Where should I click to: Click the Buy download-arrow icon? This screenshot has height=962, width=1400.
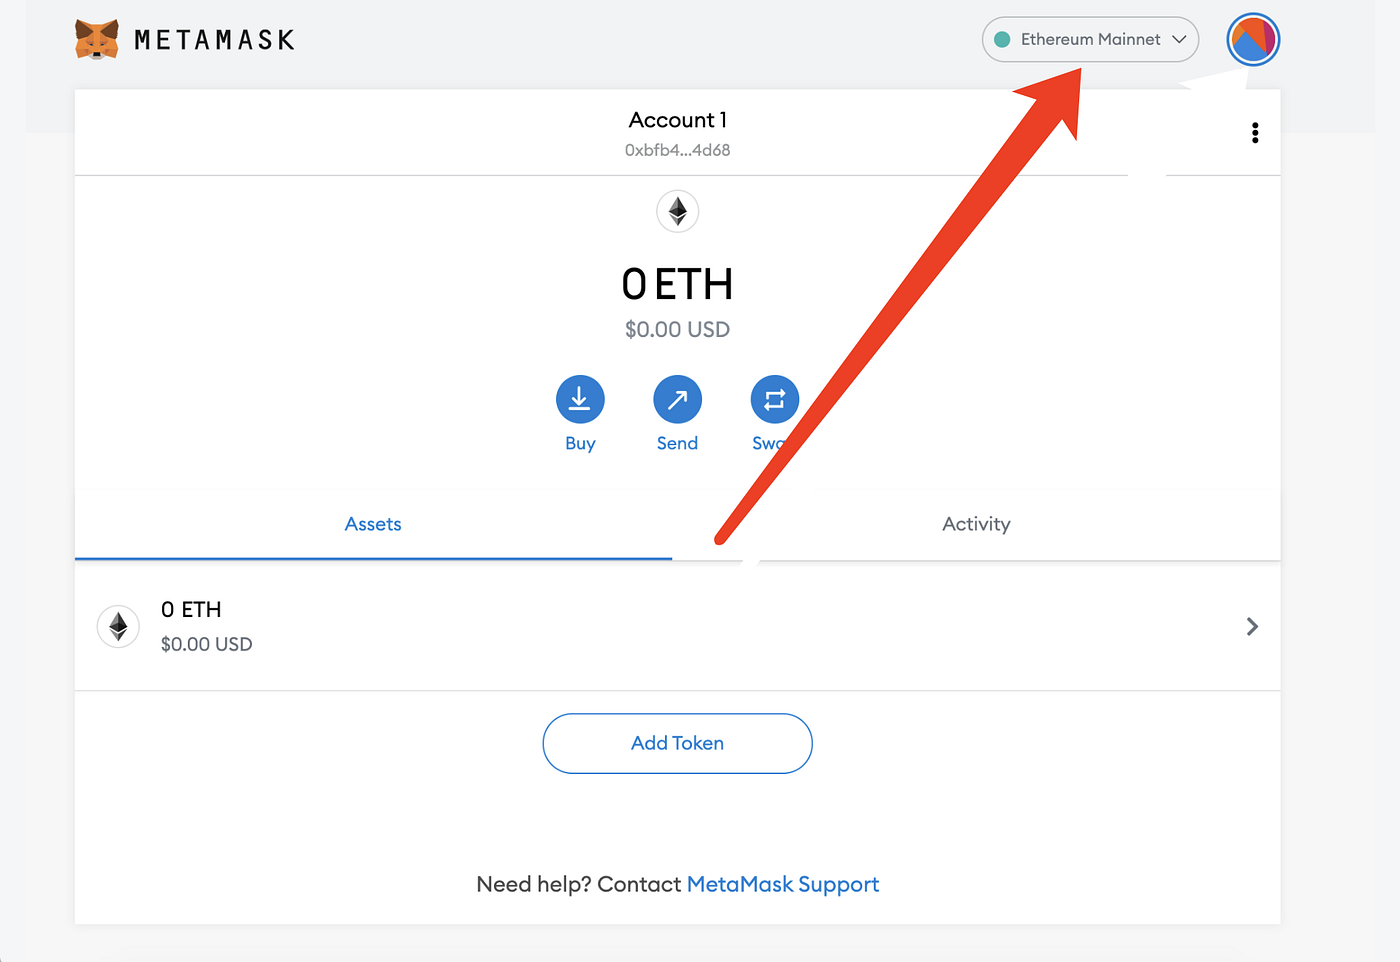(x=580, y=400)
